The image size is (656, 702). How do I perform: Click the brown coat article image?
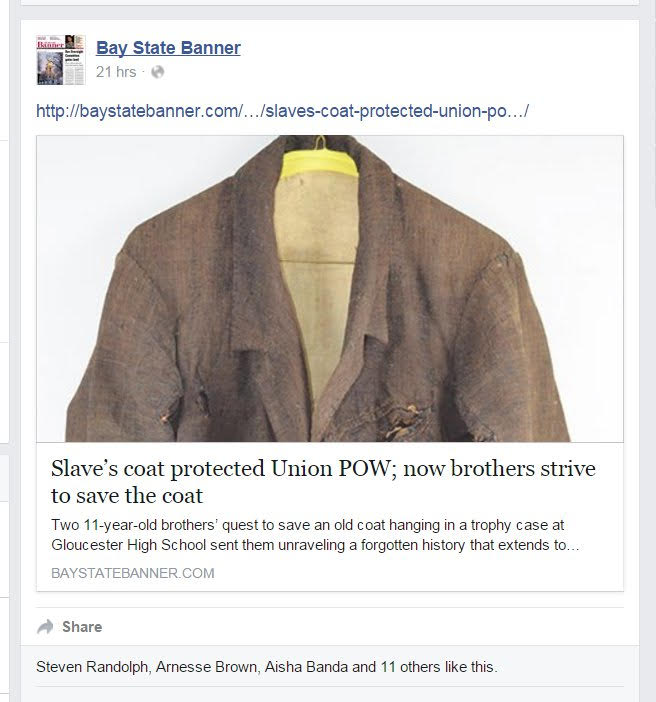[x=330, y=289]
